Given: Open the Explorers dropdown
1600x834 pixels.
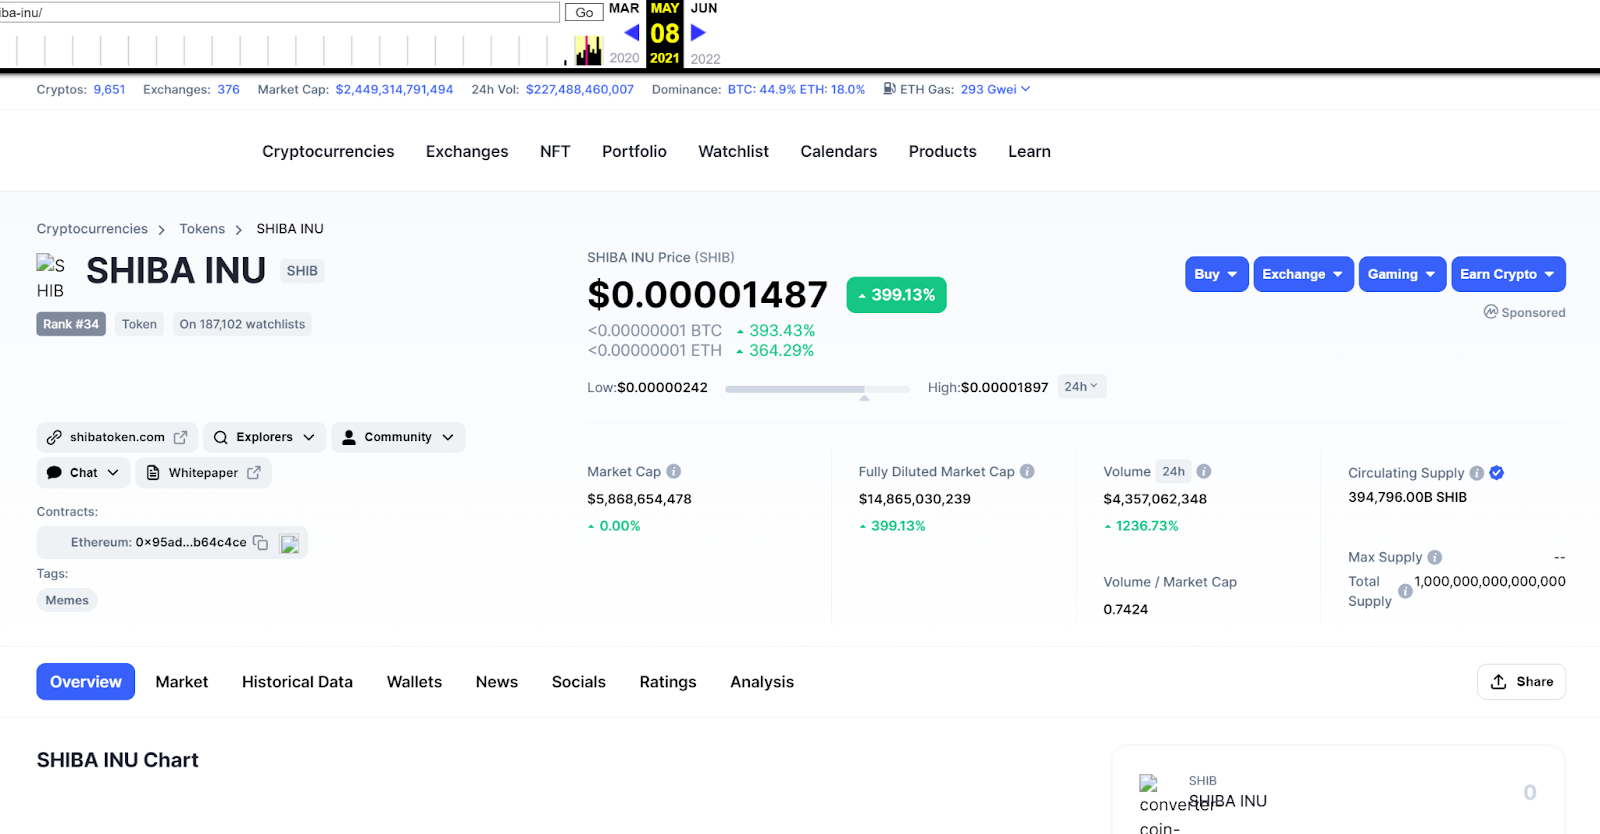Looking at the screenshot, I should pyautogui.click(x=265, y=437).
